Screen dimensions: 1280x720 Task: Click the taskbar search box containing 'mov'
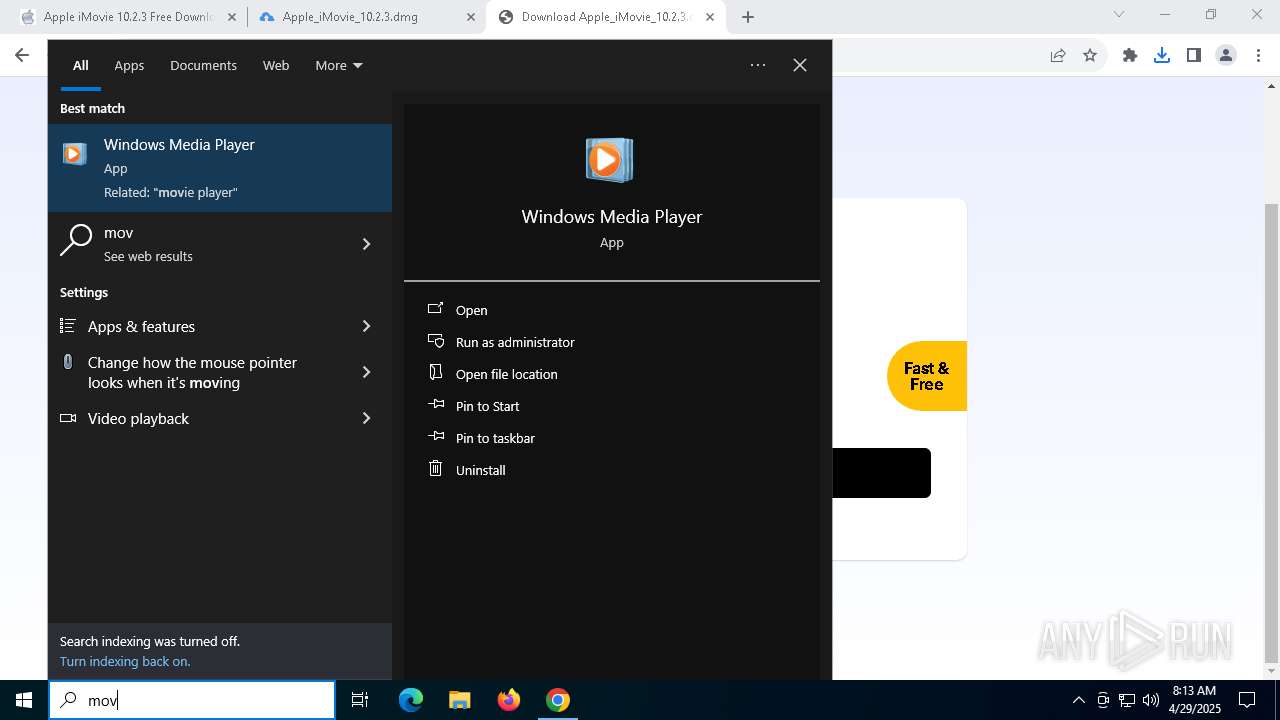click(x=192, y=700)
